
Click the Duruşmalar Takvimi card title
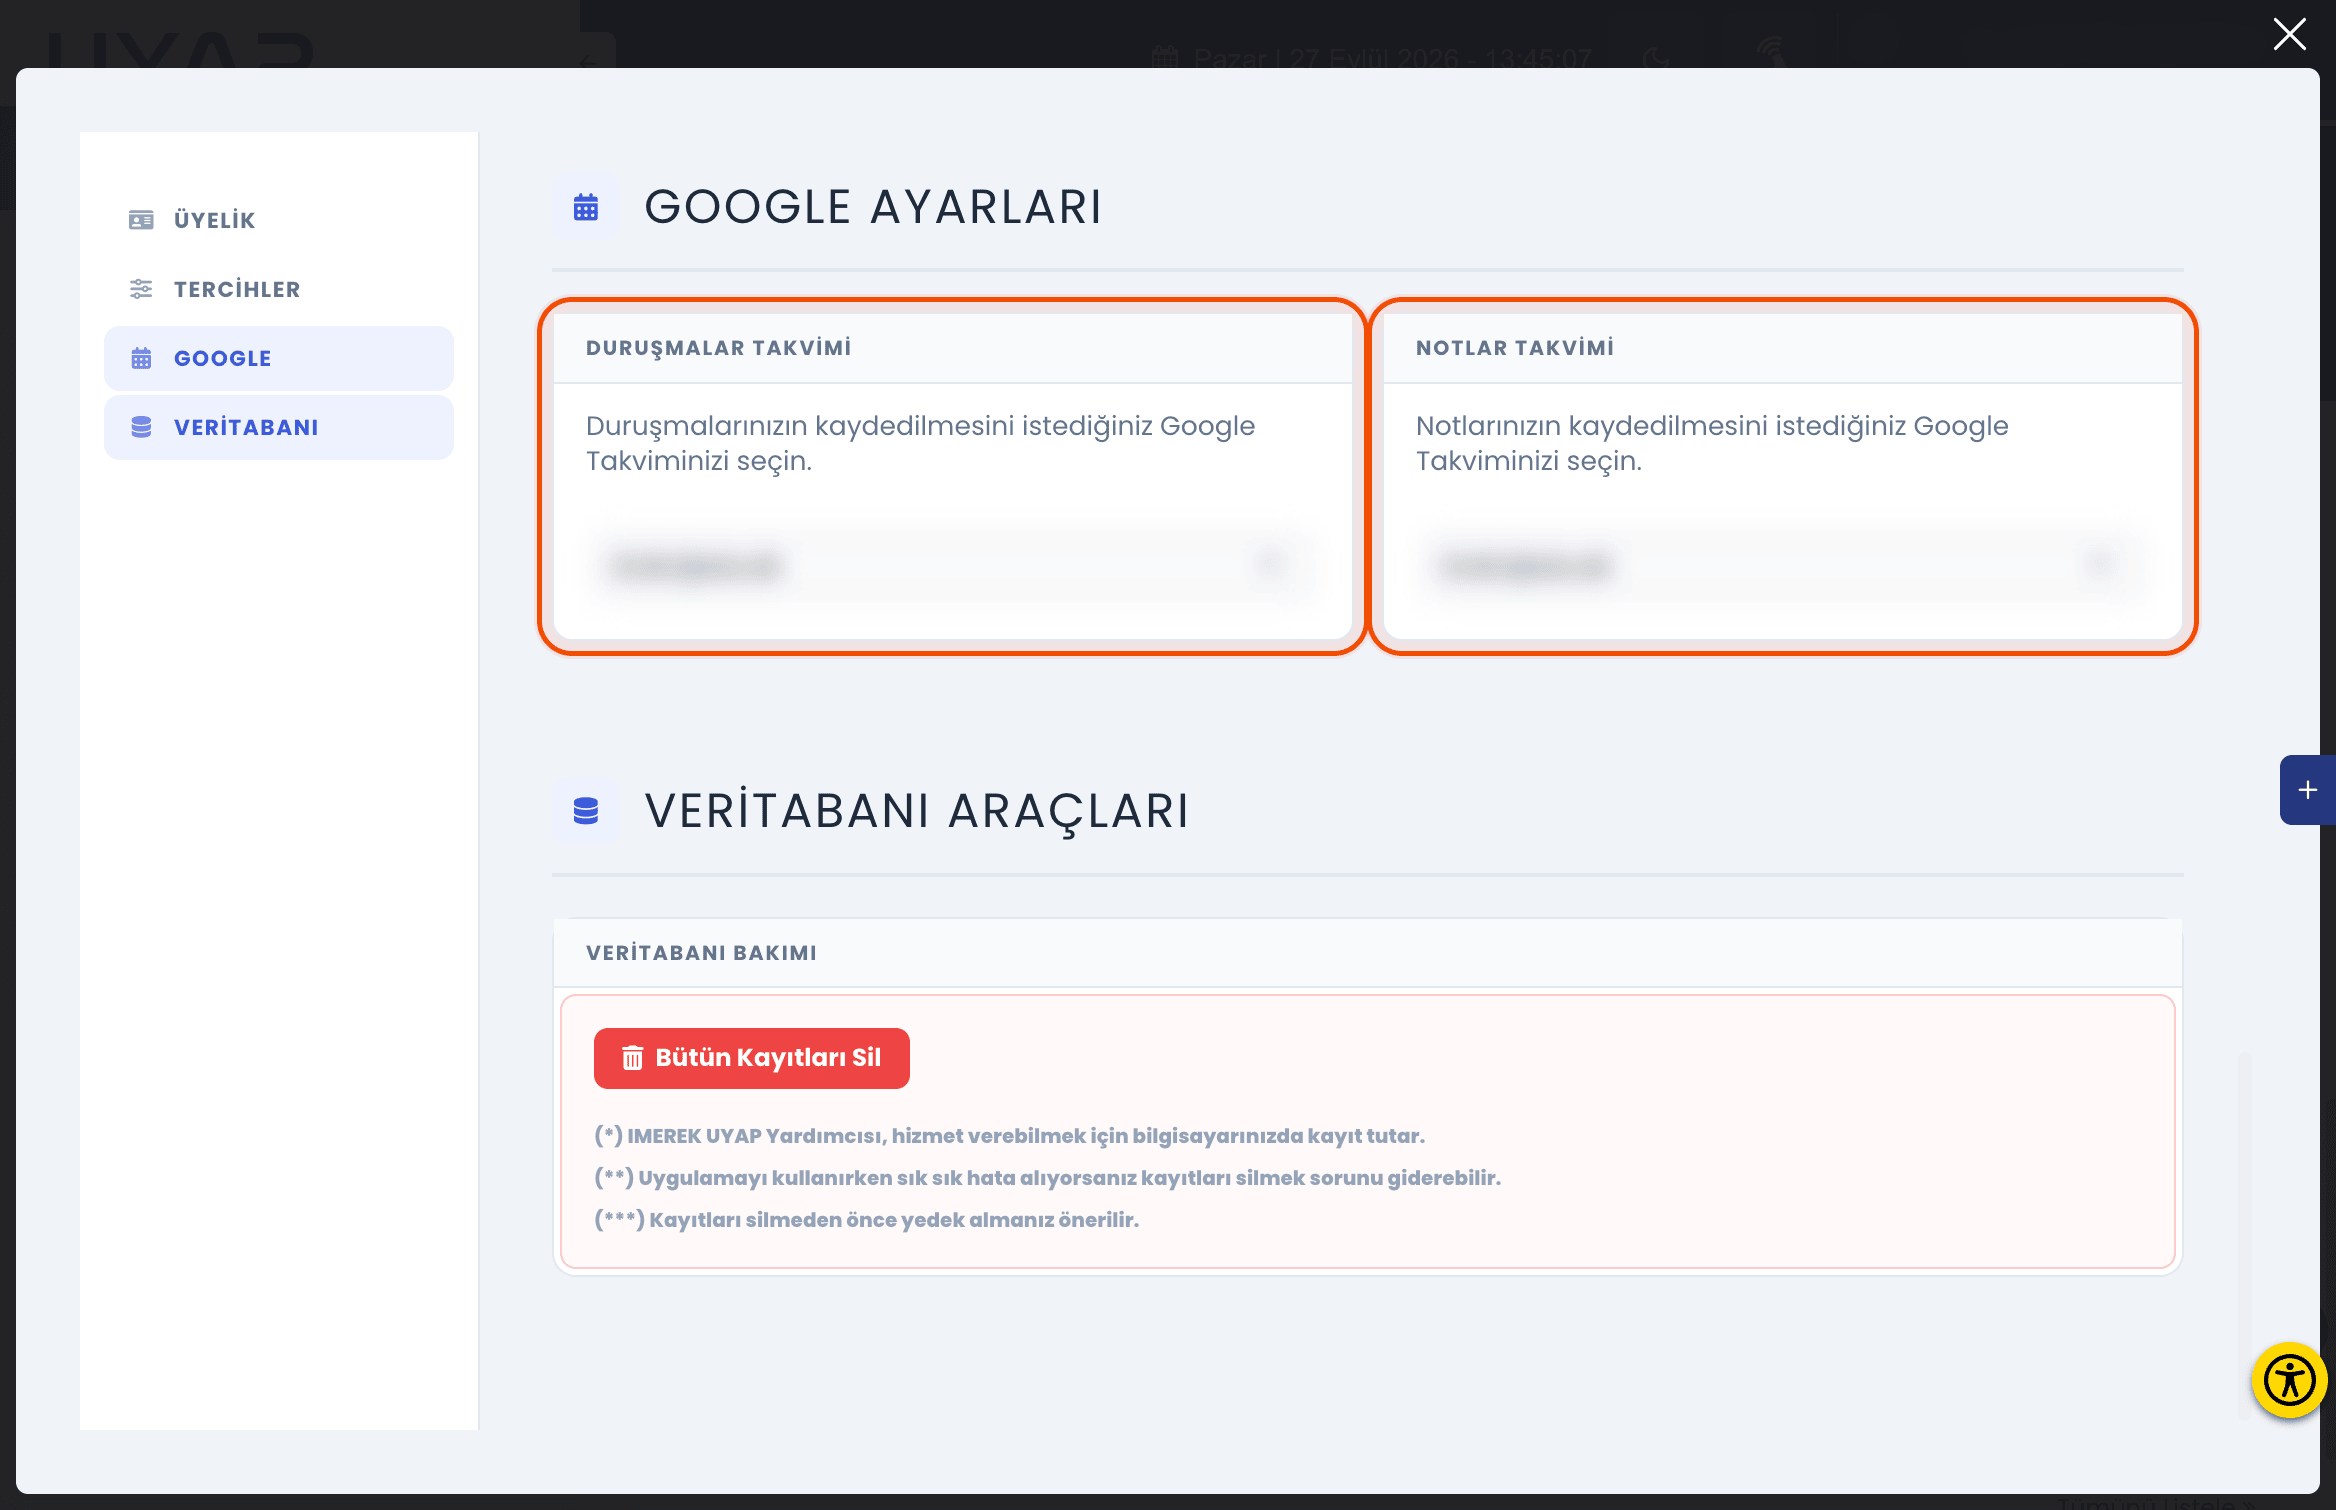(719, 348)
